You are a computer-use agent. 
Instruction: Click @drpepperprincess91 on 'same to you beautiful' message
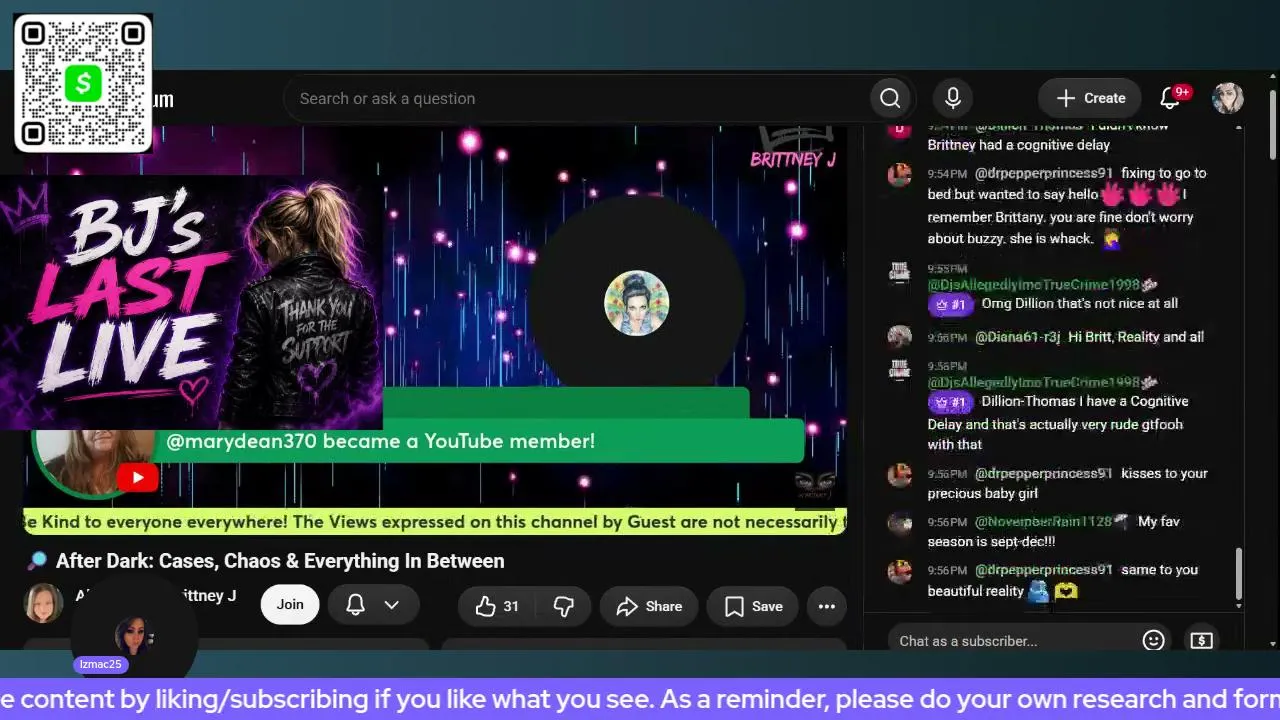click(x=1044, y=570)
